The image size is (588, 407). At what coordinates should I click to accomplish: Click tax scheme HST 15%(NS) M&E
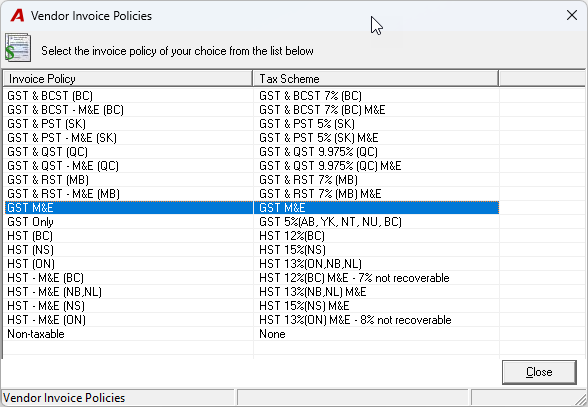coord(304,306)
